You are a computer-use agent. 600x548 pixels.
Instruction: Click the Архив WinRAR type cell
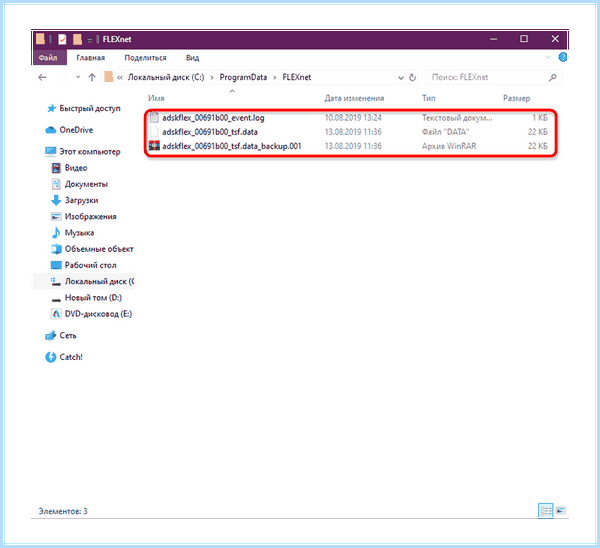449,146
